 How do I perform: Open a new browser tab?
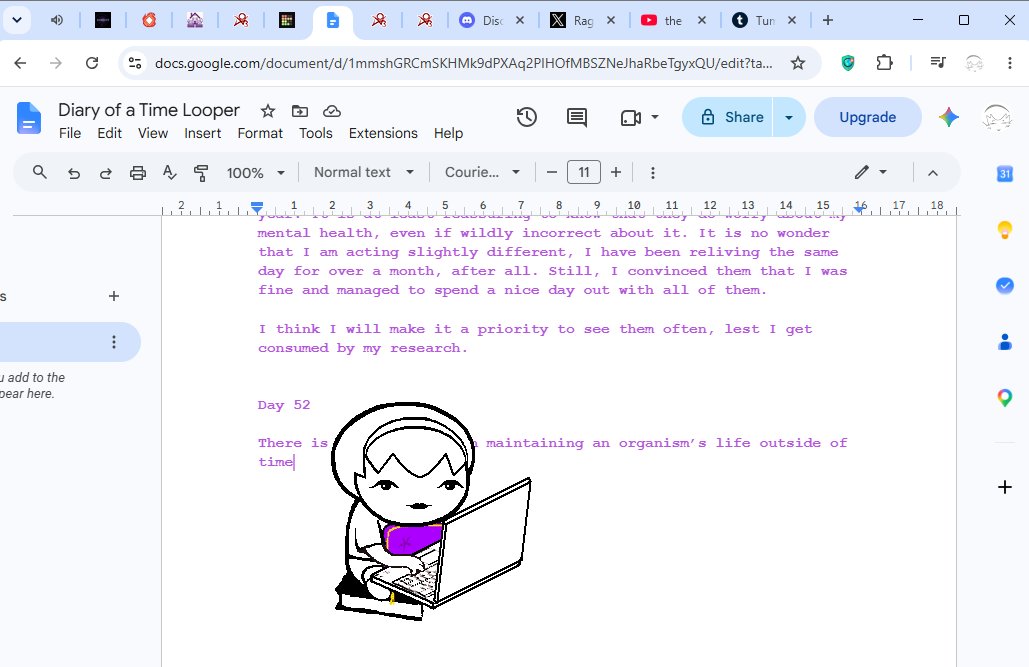point(828,20)
